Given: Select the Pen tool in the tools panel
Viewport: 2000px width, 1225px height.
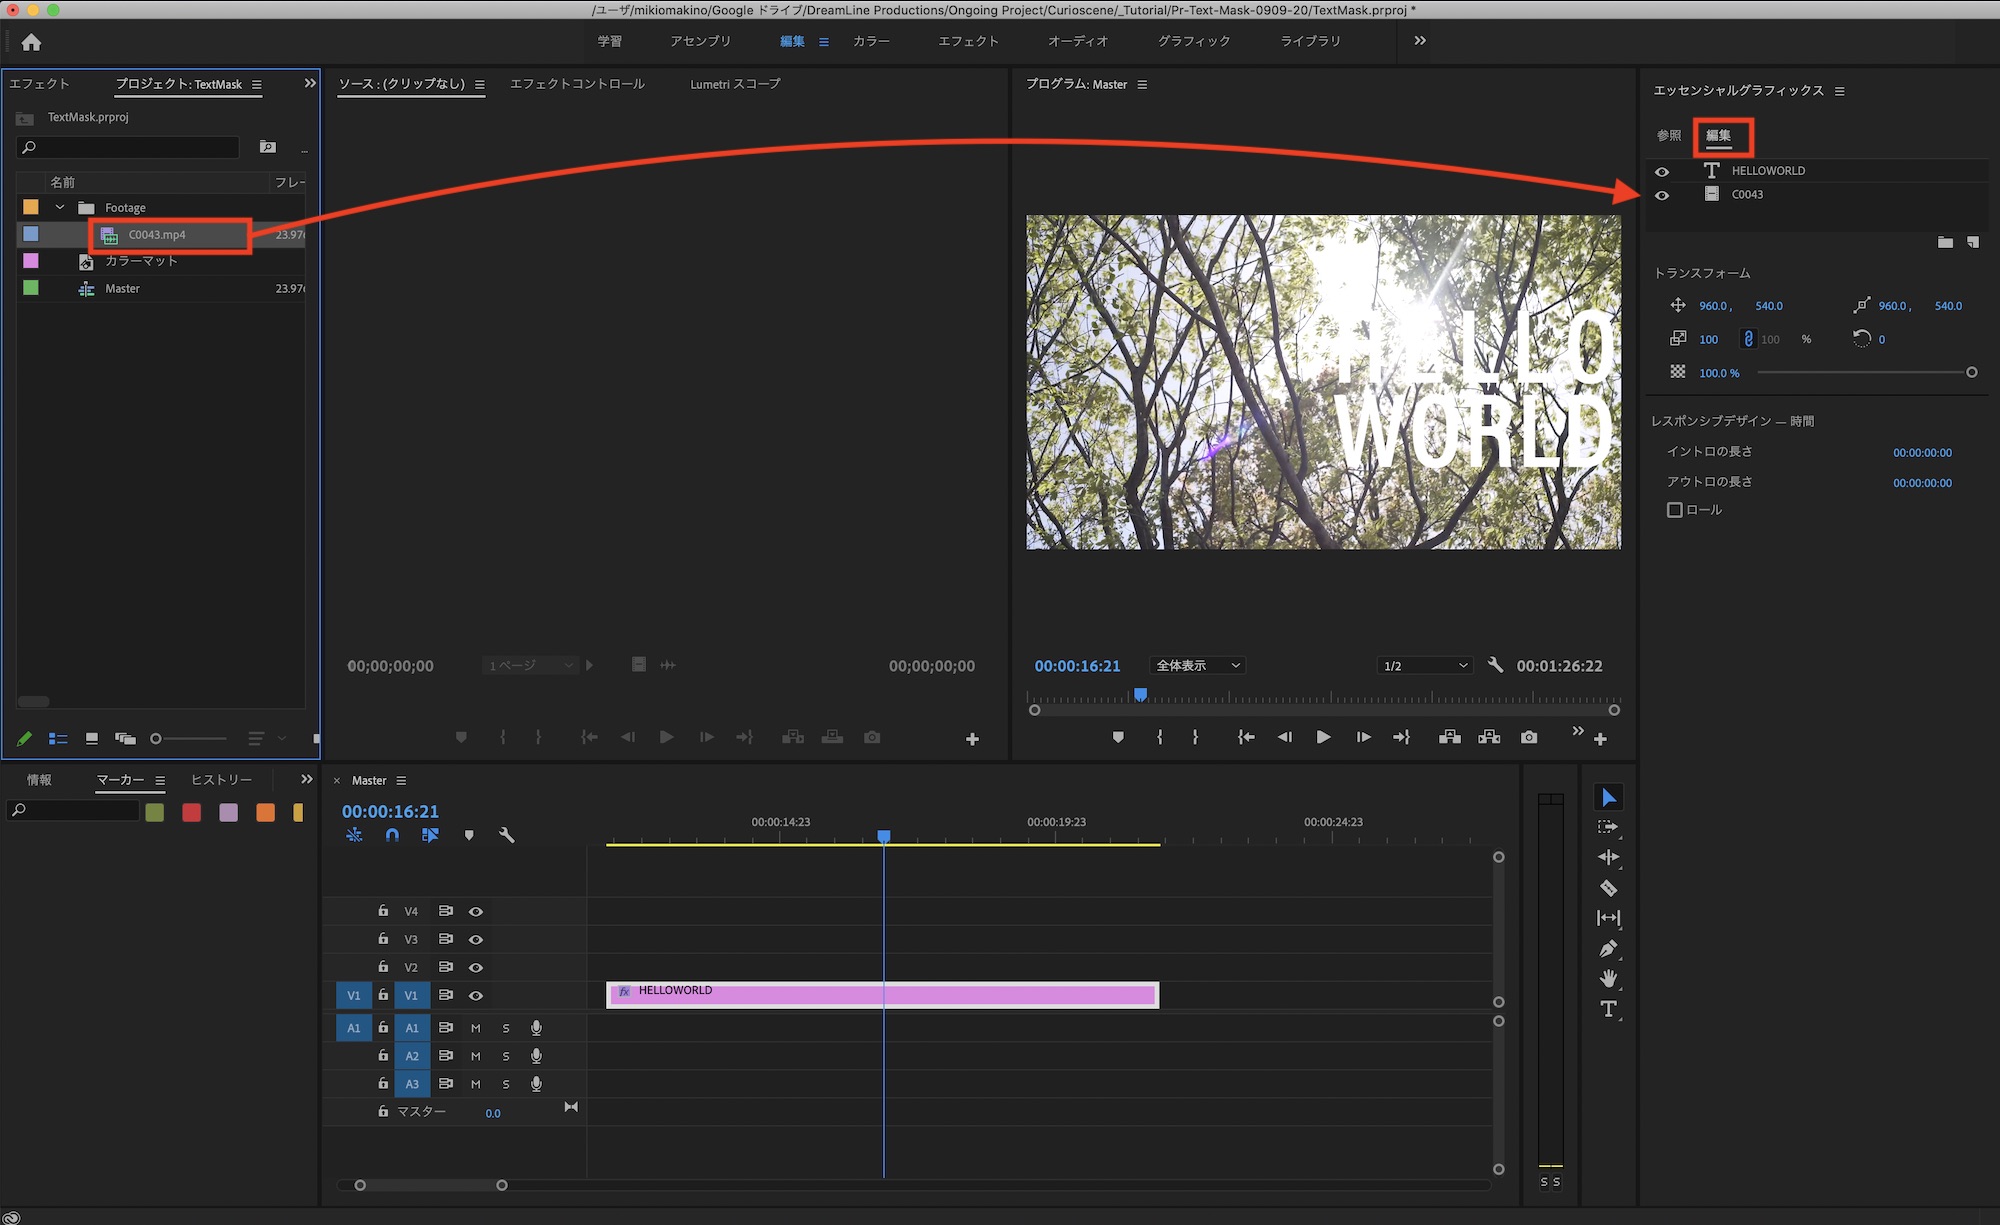Looking at the screenshot, I should [1608, 948].
